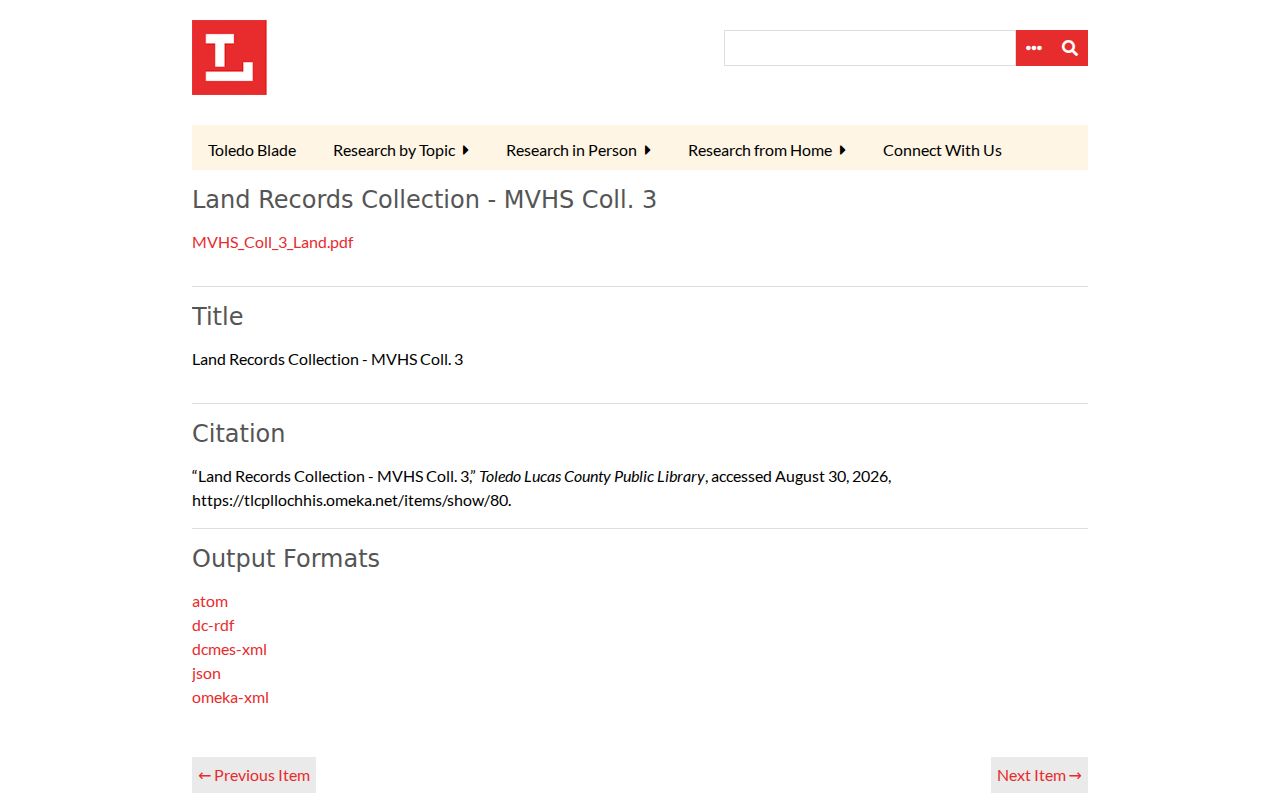The width and height of the screenshot is (1280, 800).
Task: Expand Research by Topic dropdown
Action: (x=401, y=150)
